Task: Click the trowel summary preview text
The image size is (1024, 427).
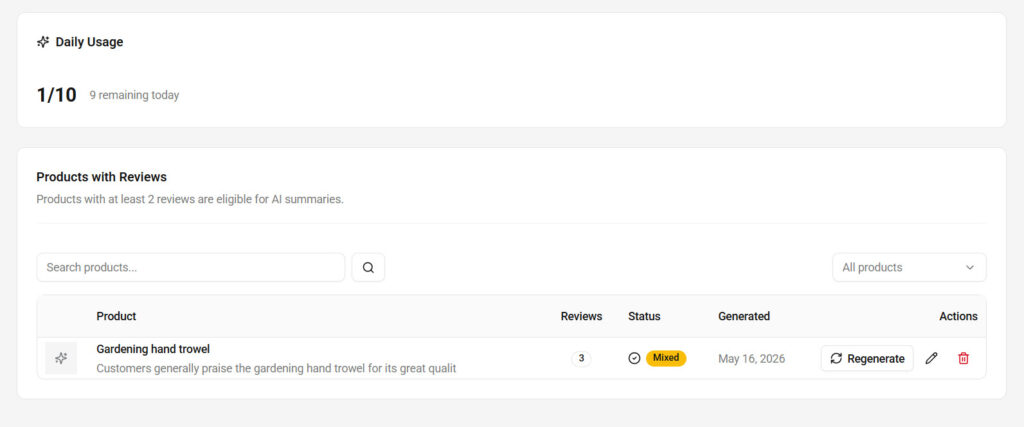Action: click(x=276, y=368)
